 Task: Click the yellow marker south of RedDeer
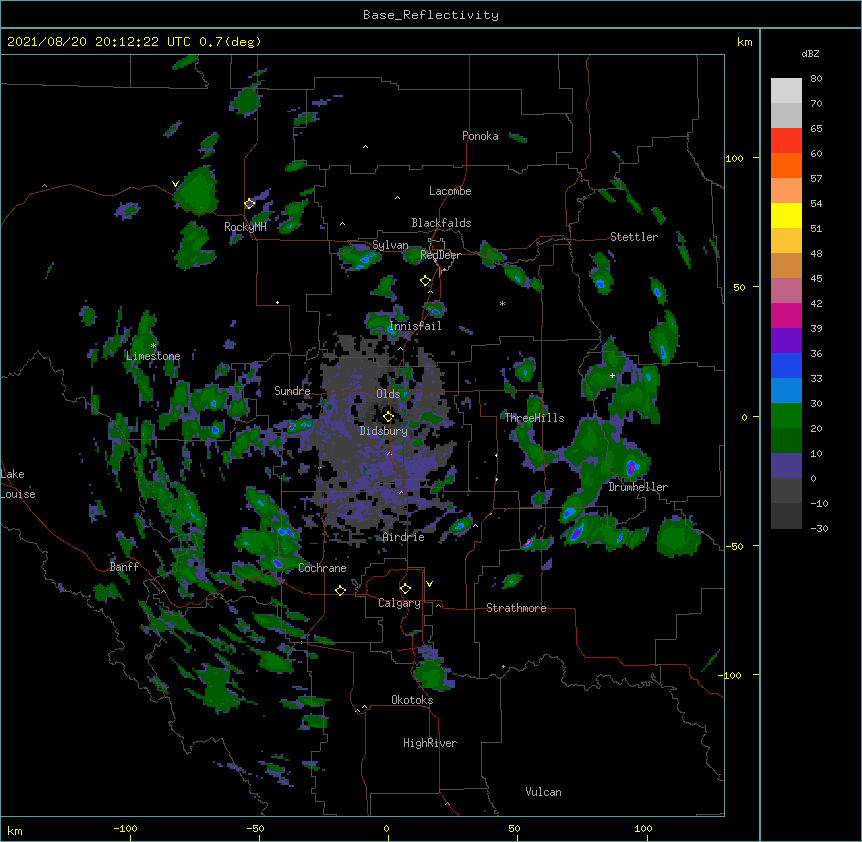pyautogui.click(x=426, y=281)
